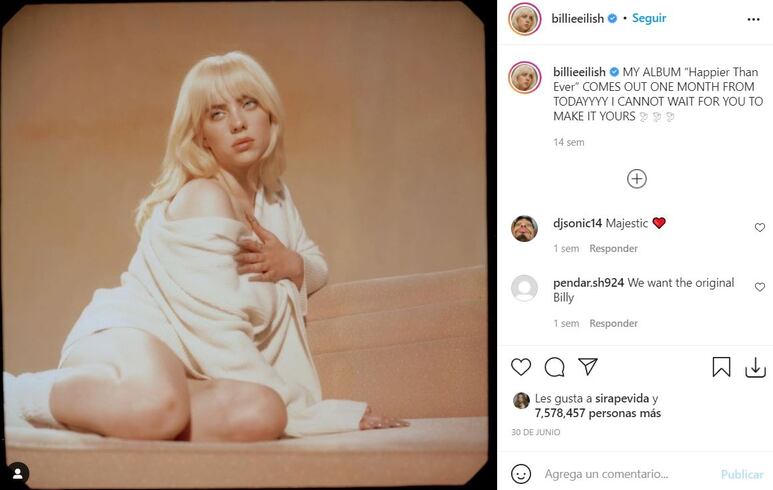The width and height of the screenshot is (773, 490).
Task: Open billieeilish header profile avatar
Action: (525, 19)
